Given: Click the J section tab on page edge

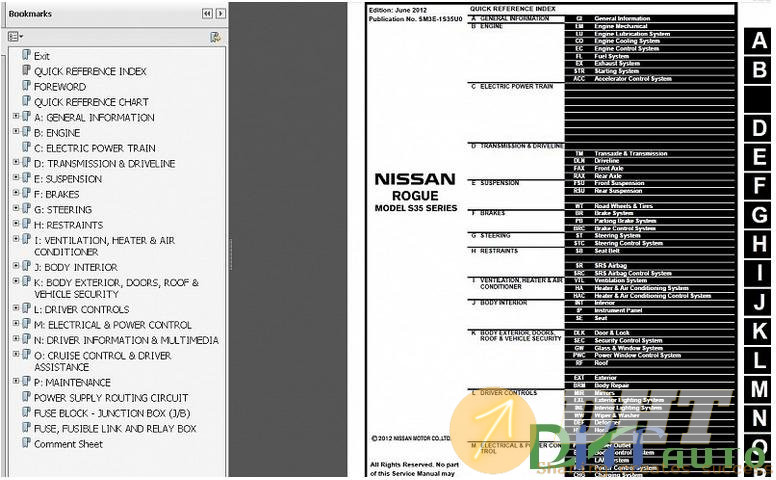Looking at the screenshot, I should (759, 302).
